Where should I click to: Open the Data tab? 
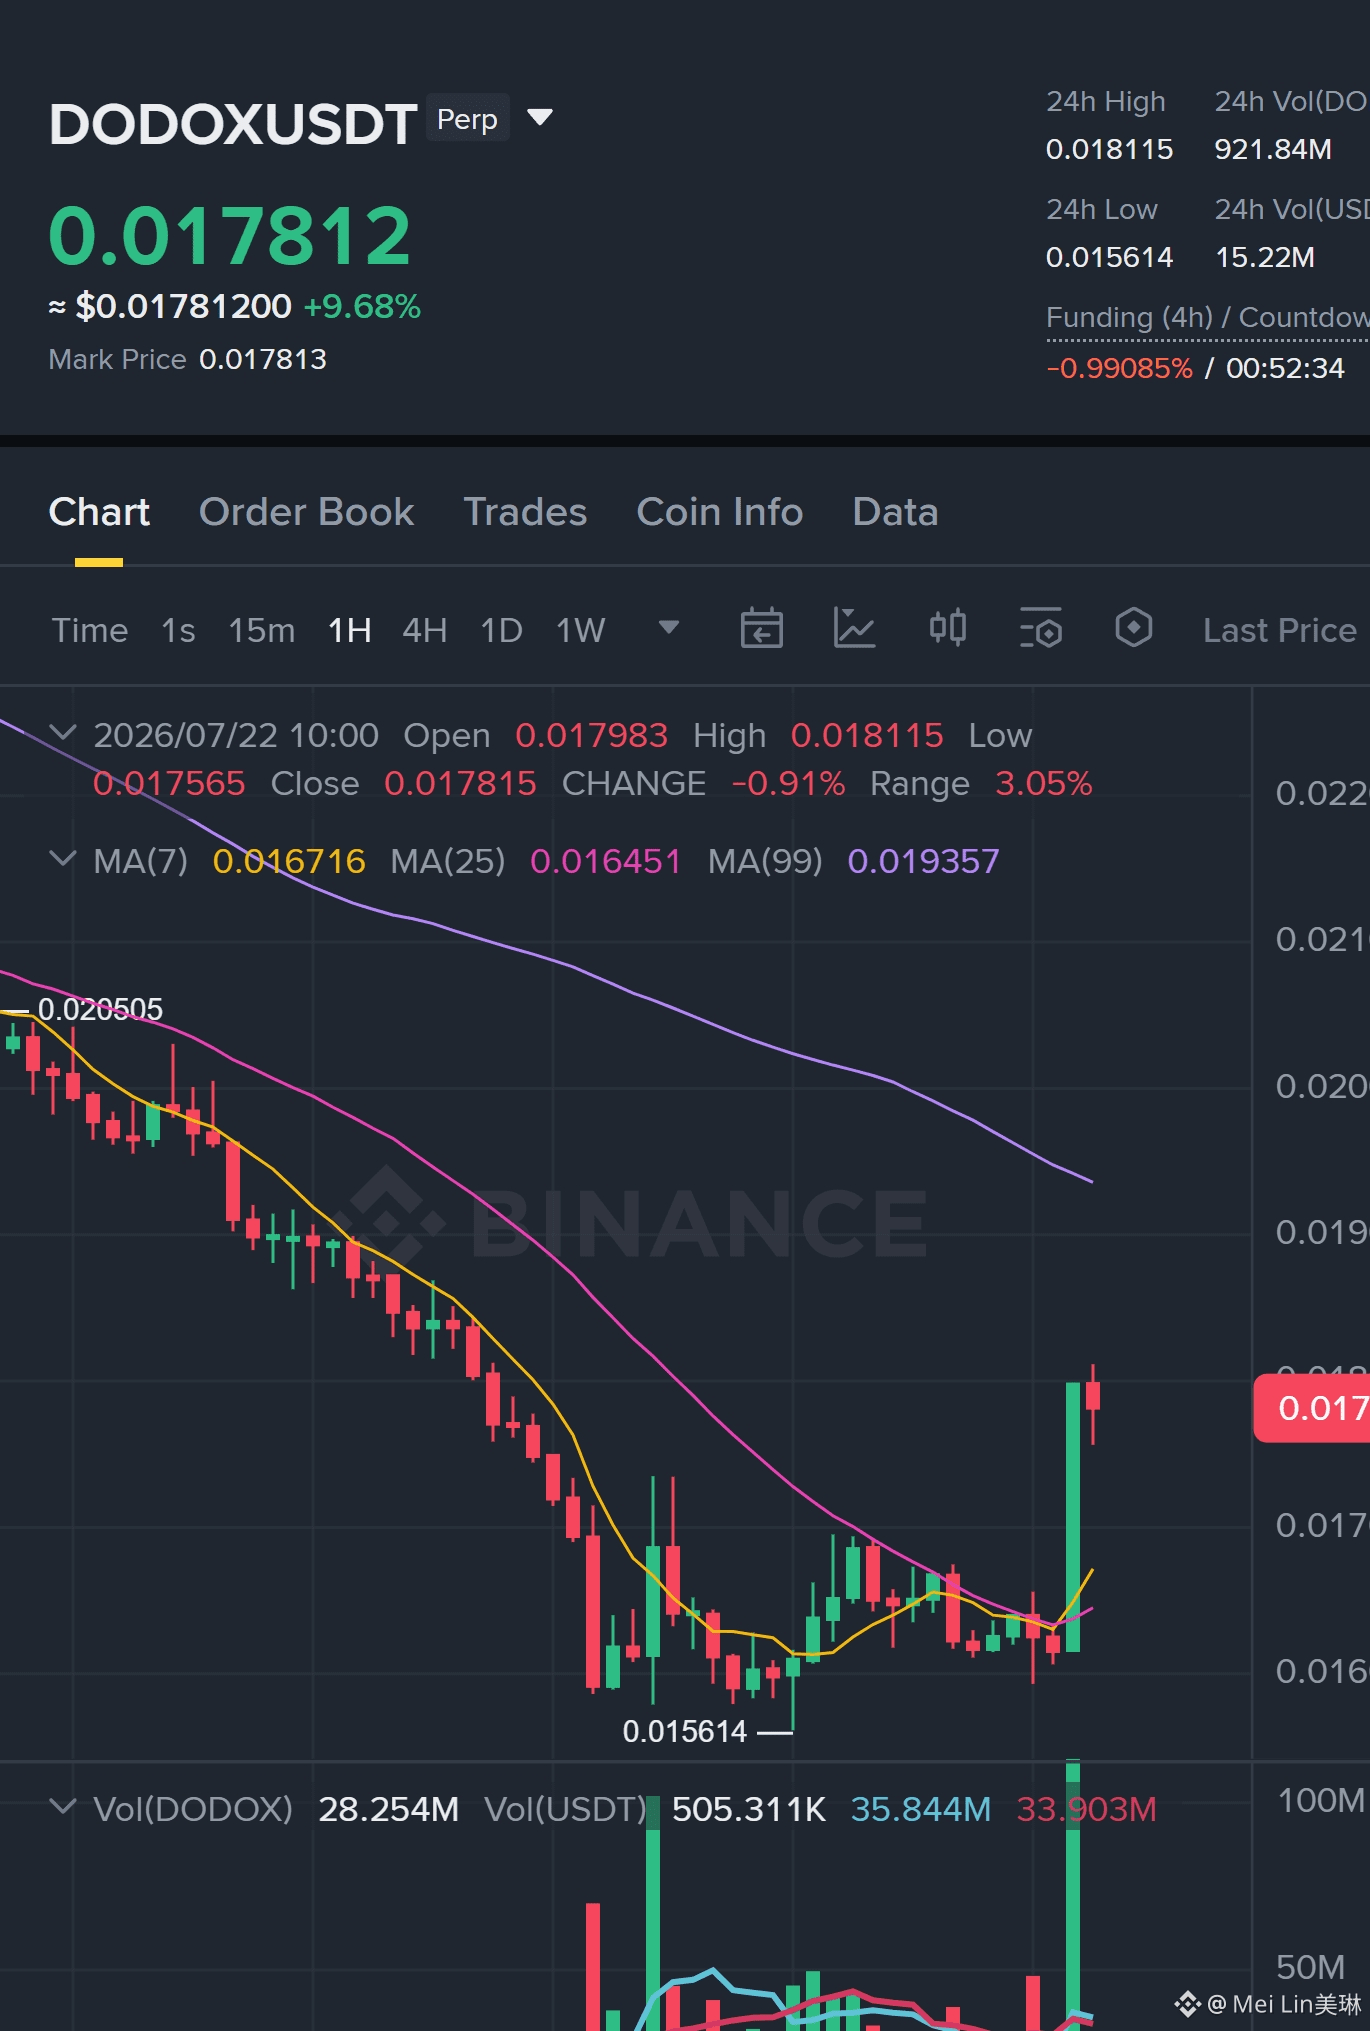click(895, 512)
